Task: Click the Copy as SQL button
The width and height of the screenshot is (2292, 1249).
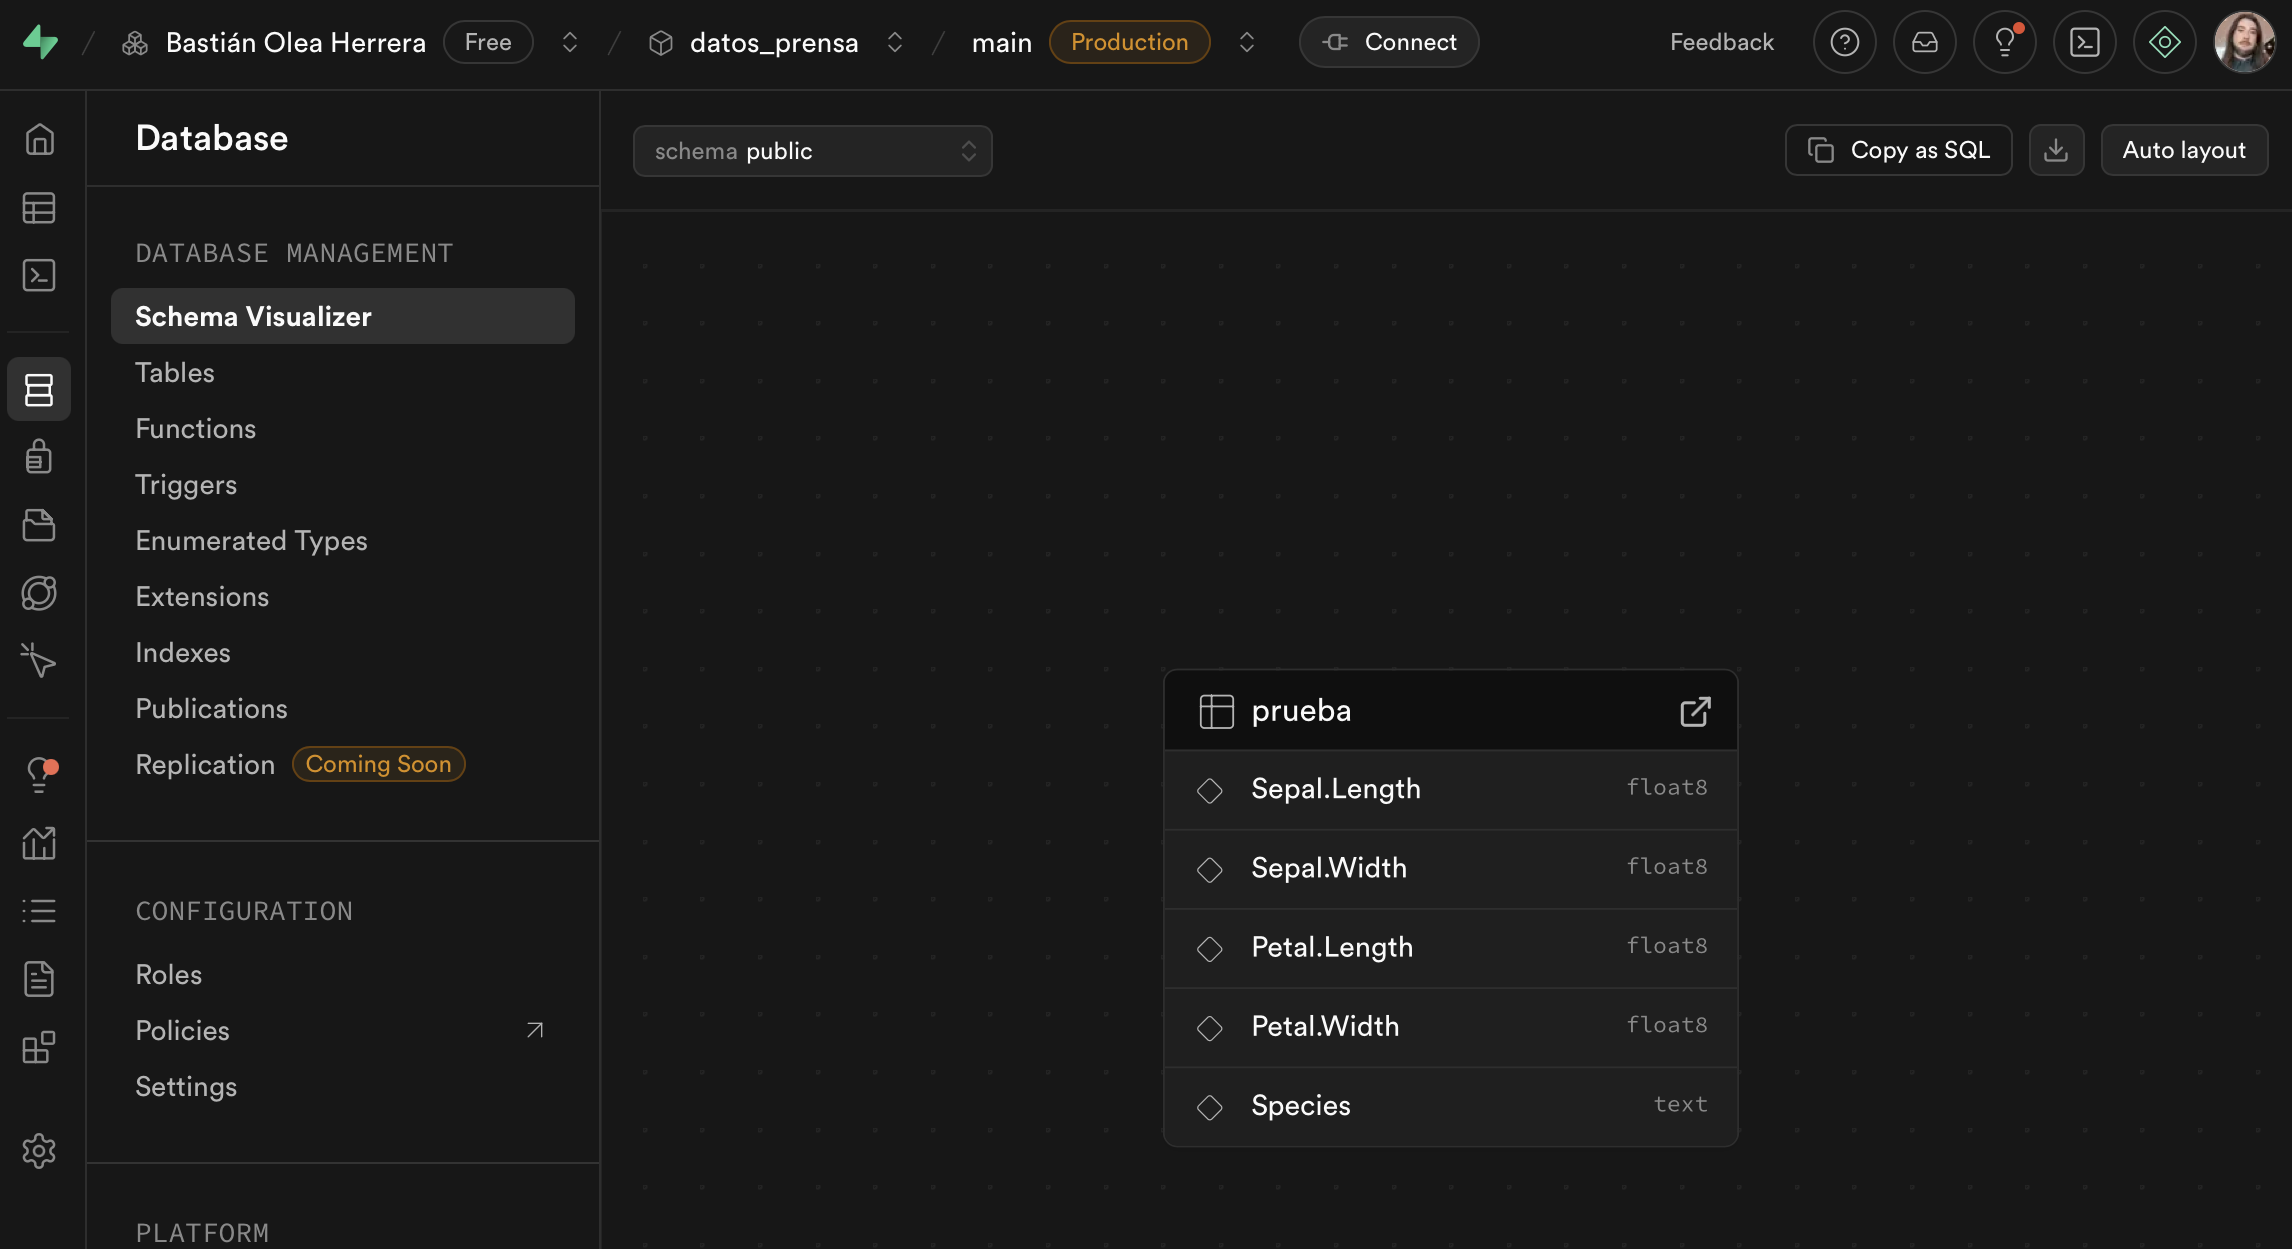Action: point(1898,150)
